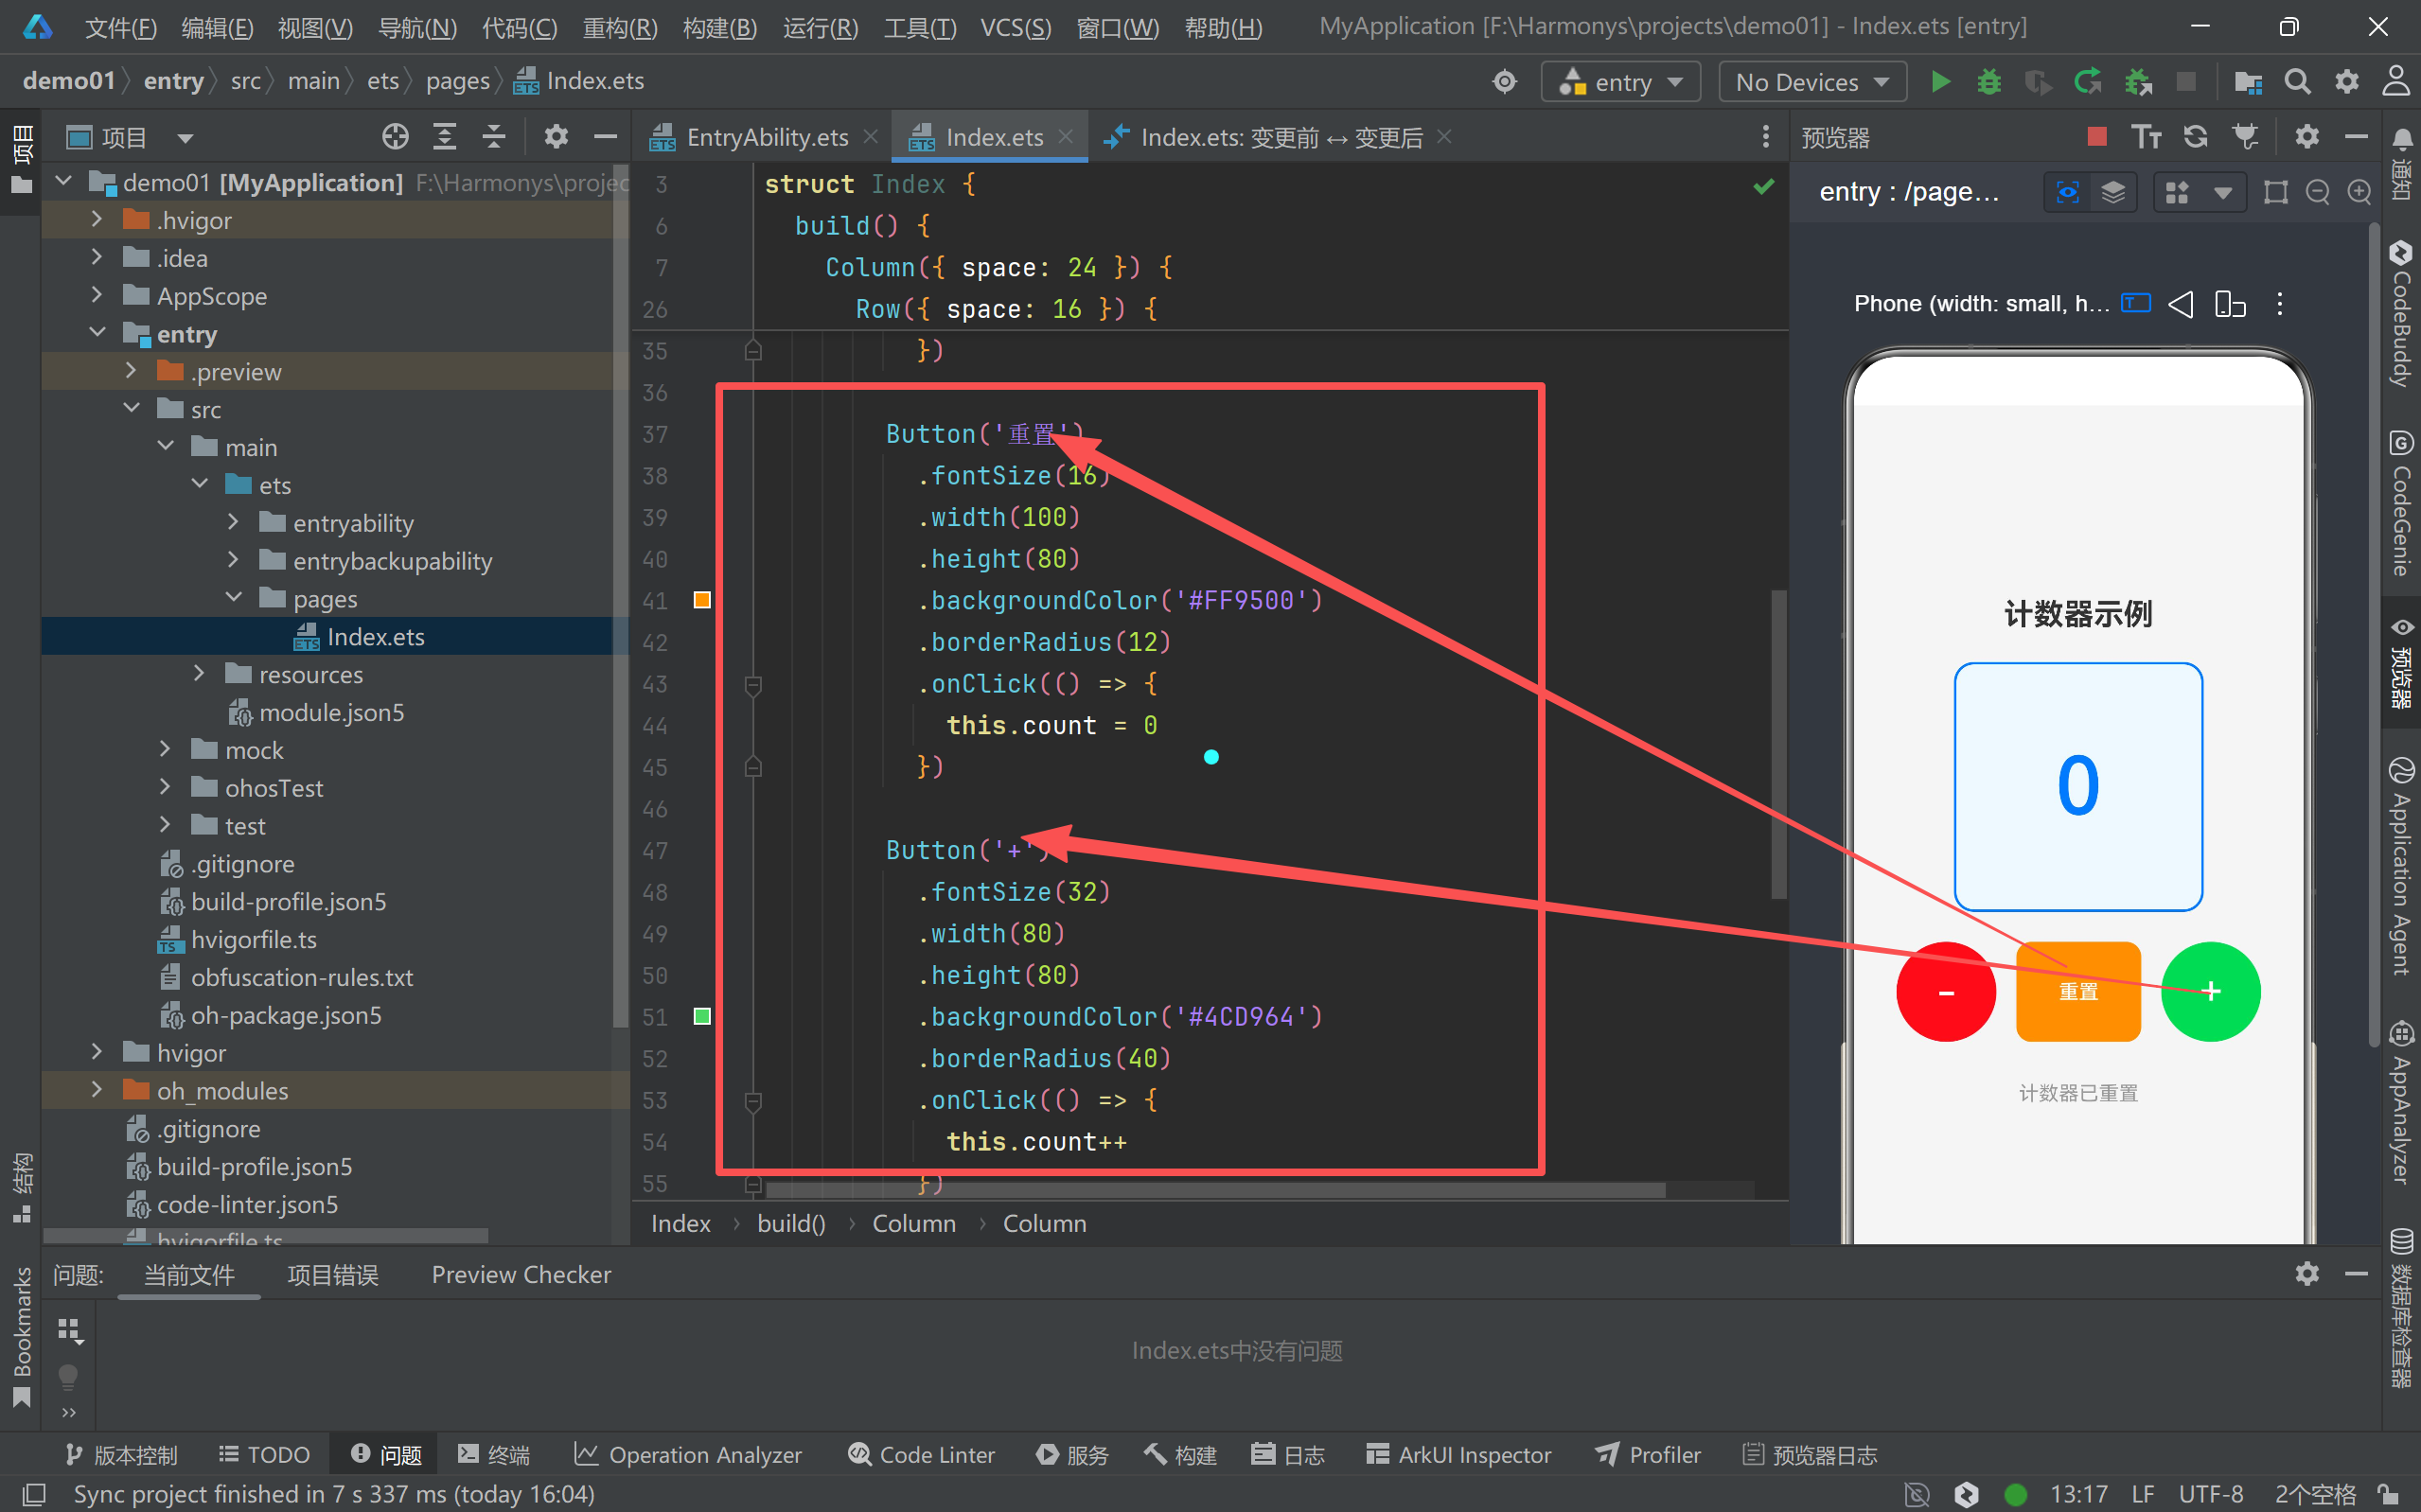Viewport: 2421px width, 1512px height.
Task: Click the green Run button
Action: pyautogui.click(x=1940, y=82)
